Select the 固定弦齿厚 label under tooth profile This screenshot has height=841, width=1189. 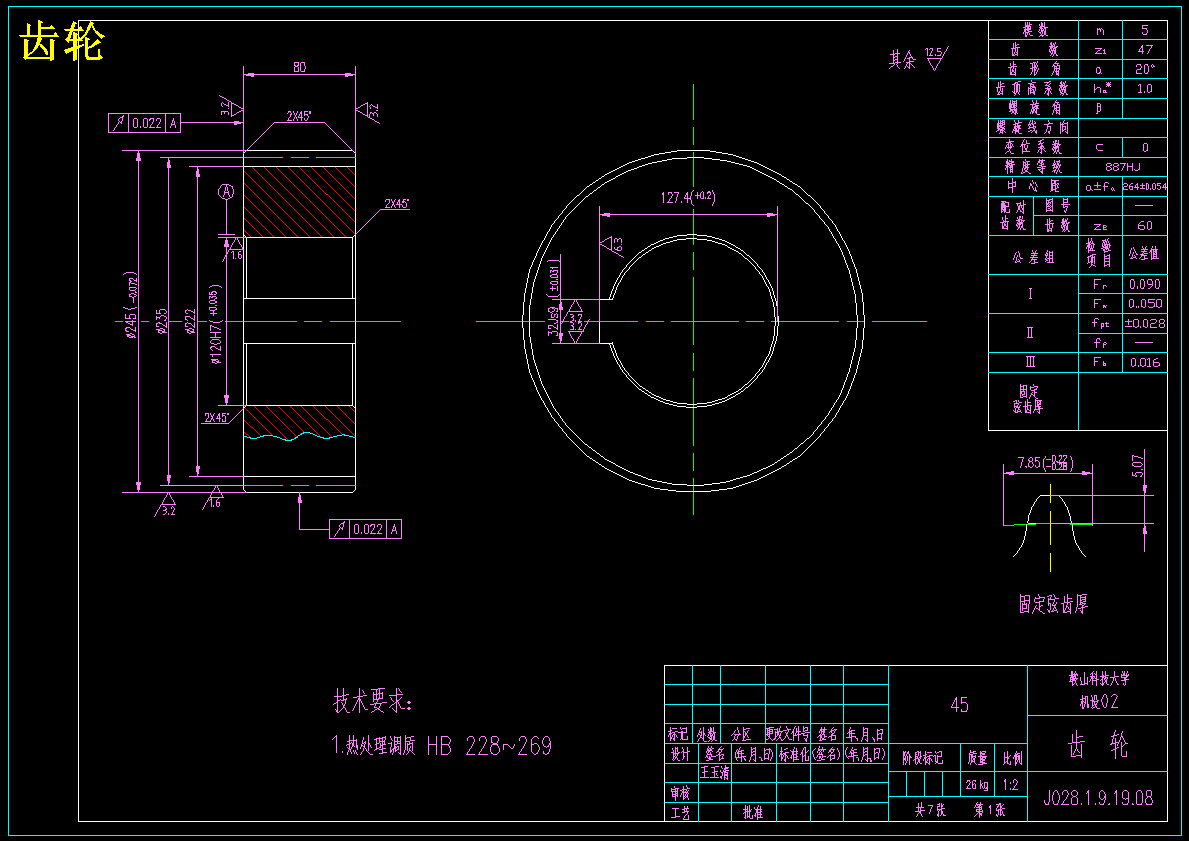point(1053,604)
